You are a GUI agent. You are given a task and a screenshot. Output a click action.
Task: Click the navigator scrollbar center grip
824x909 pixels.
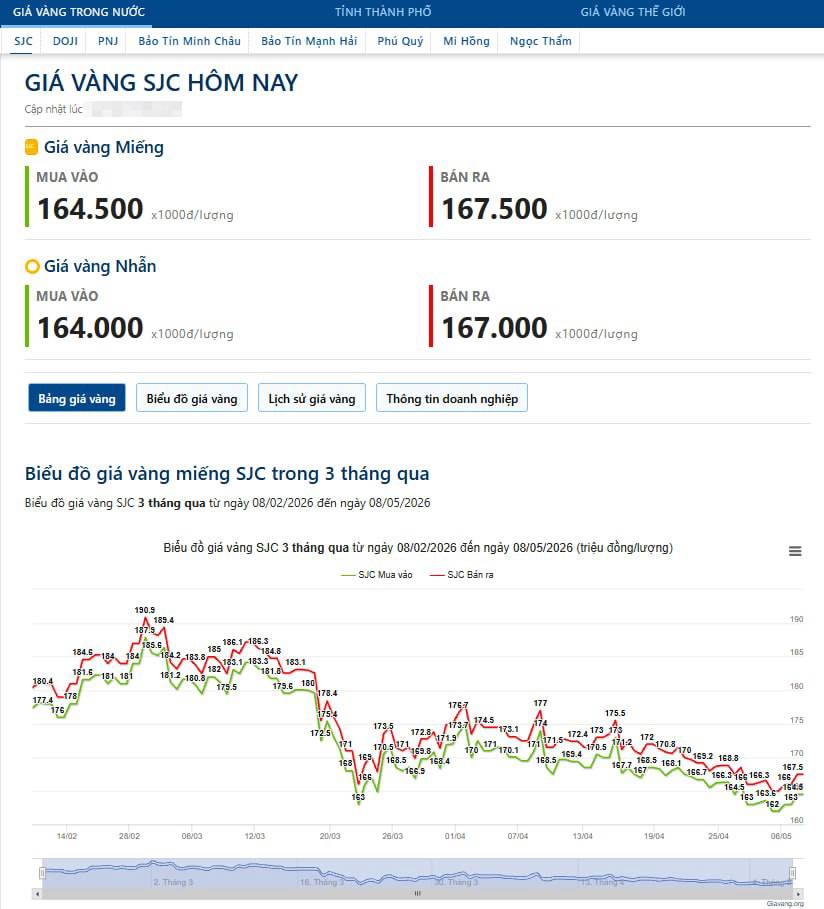point(418,893)
